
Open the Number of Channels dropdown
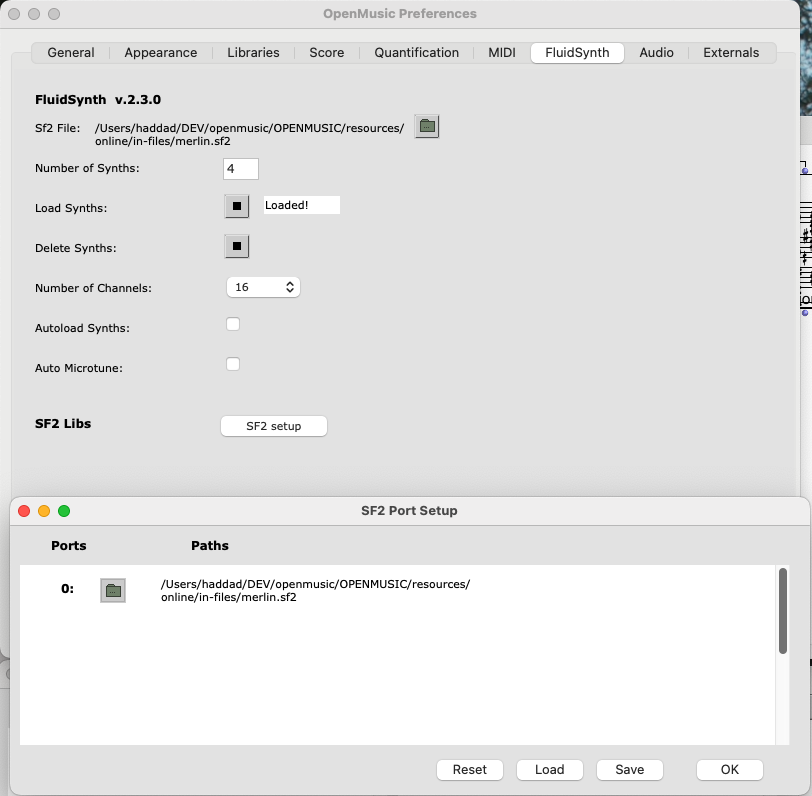coord(263,287)
